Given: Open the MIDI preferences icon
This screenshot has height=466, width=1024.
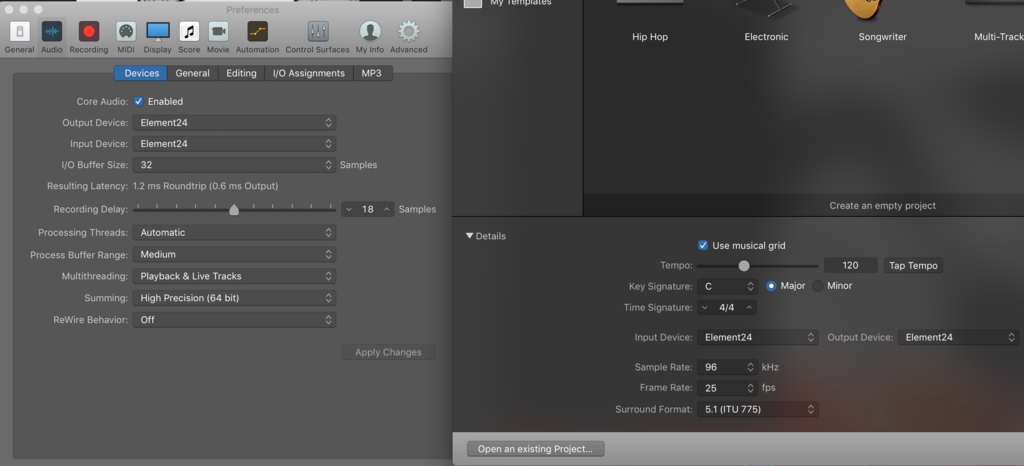Looking at the screenshot, I should (126, 33).
